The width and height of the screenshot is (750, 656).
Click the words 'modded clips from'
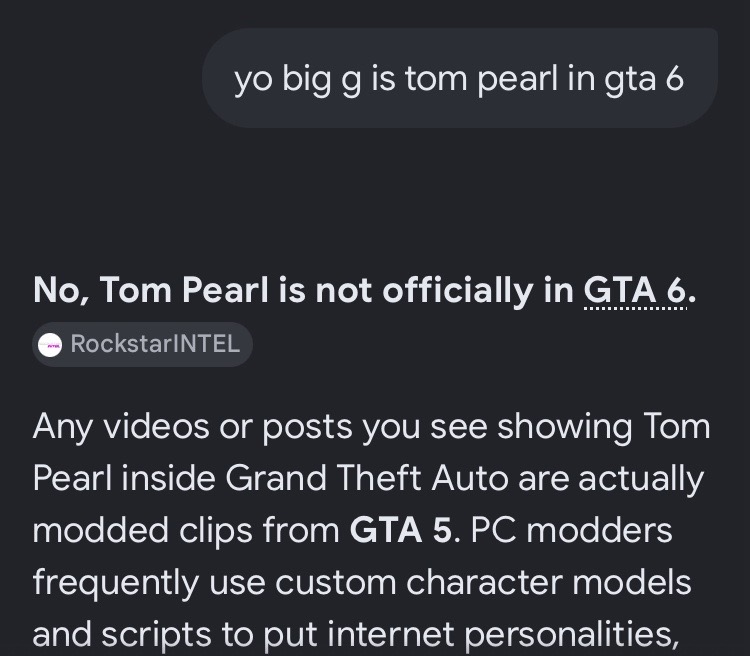tap(186, 530)
